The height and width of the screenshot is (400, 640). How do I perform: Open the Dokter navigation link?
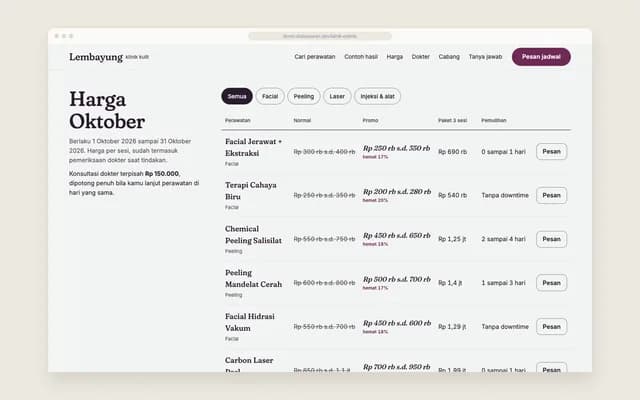click(420, 57)
